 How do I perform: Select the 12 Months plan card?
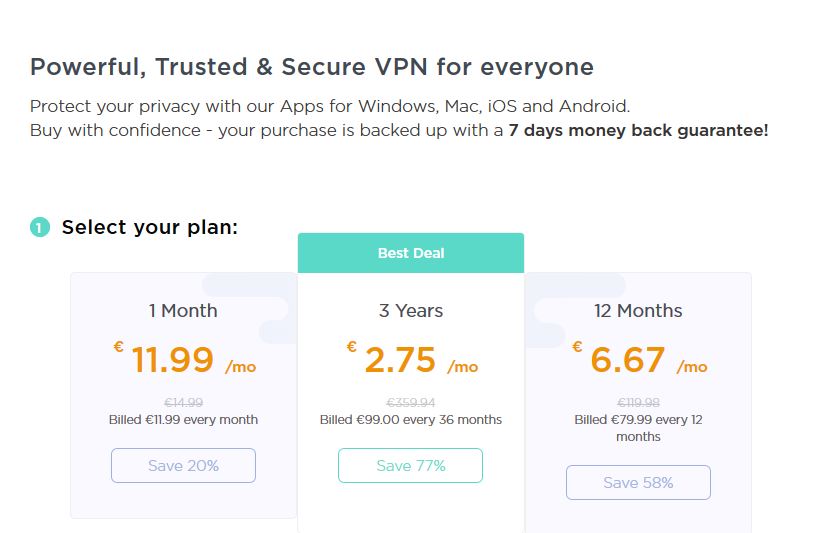click(638, 402)
